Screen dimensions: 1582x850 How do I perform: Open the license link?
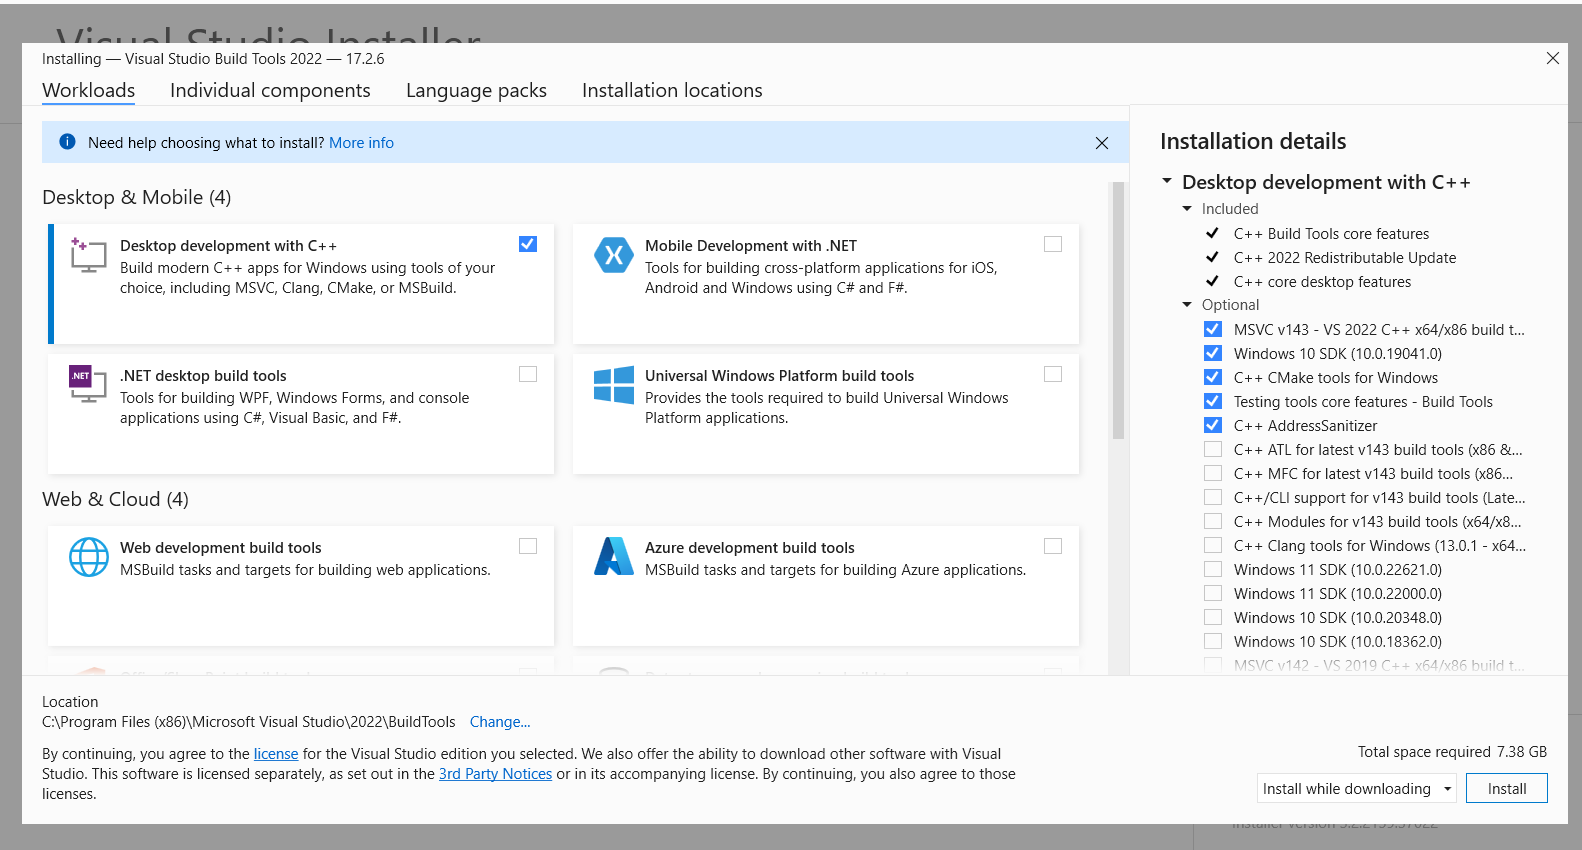click(x=276, y=754)
